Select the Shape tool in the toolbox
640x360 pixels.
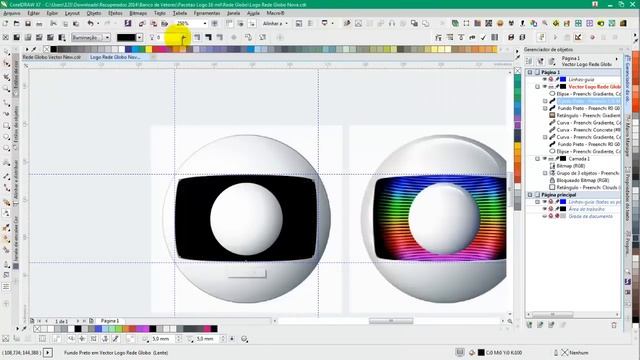(7, 64)
